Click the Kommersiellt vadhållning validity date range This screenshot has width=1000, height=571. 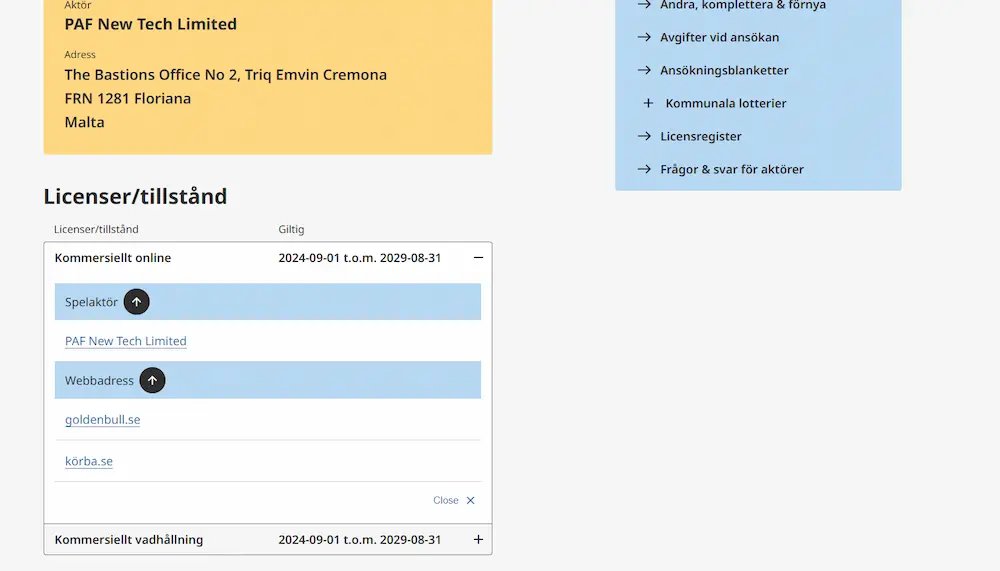click(x=360, y=540)
